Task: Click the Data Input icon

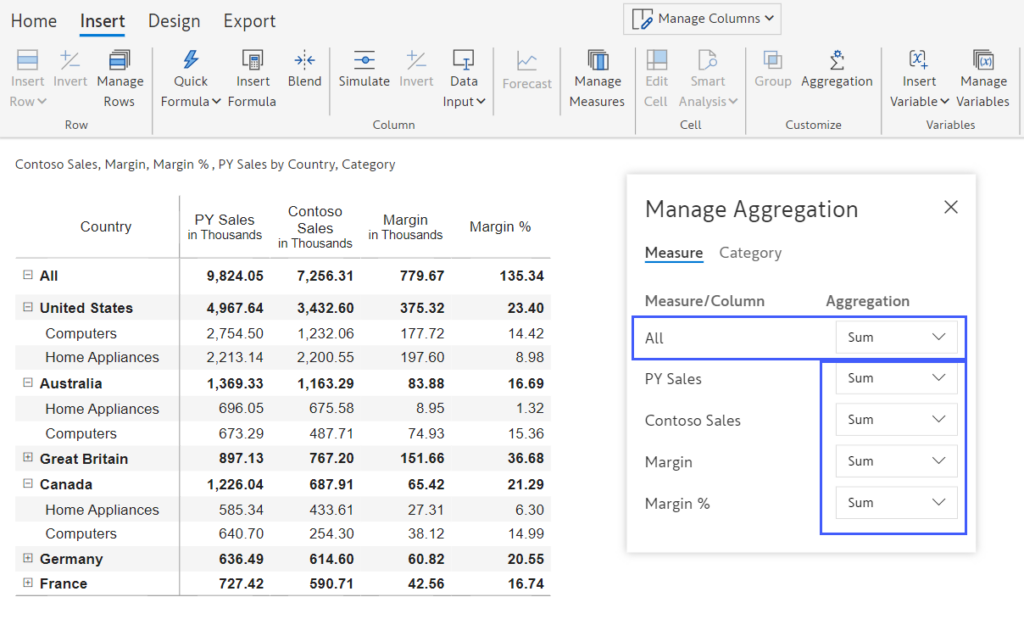Action: [464, 60]
